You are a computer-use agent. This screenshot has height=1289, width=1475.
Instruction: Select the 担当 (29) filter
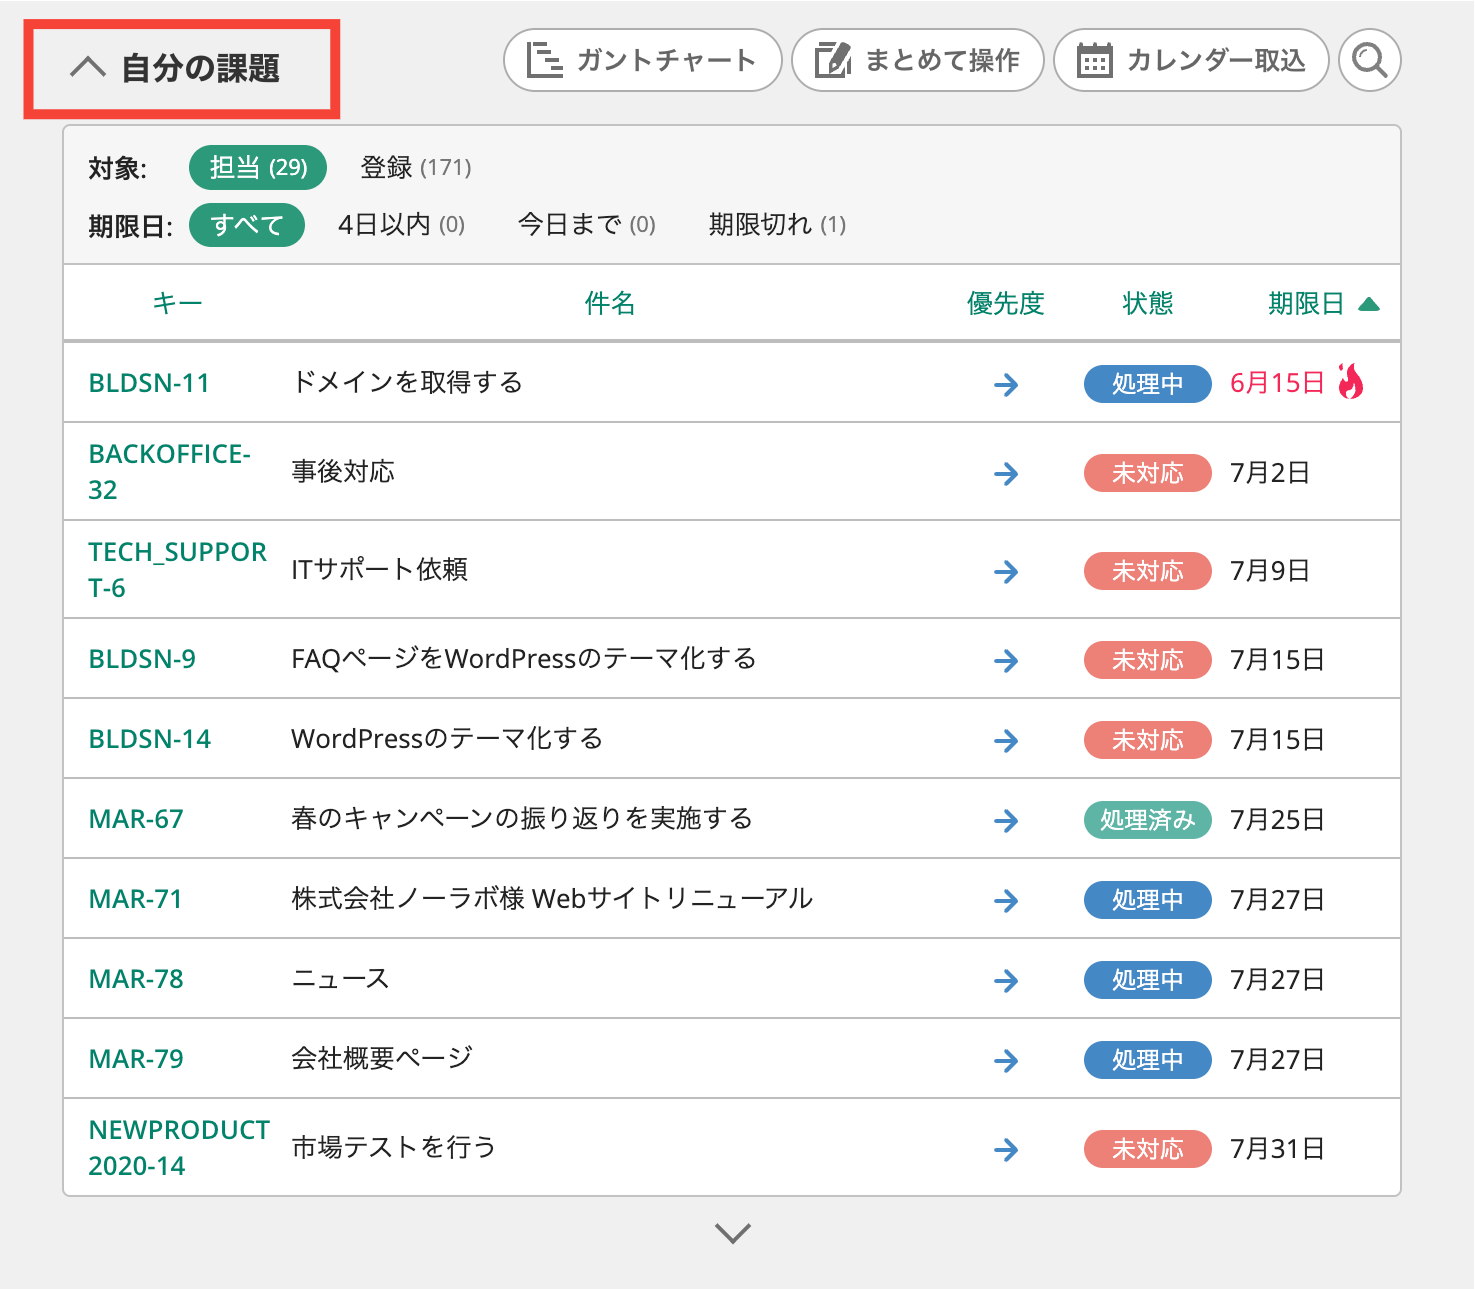(x=258, y=167)
